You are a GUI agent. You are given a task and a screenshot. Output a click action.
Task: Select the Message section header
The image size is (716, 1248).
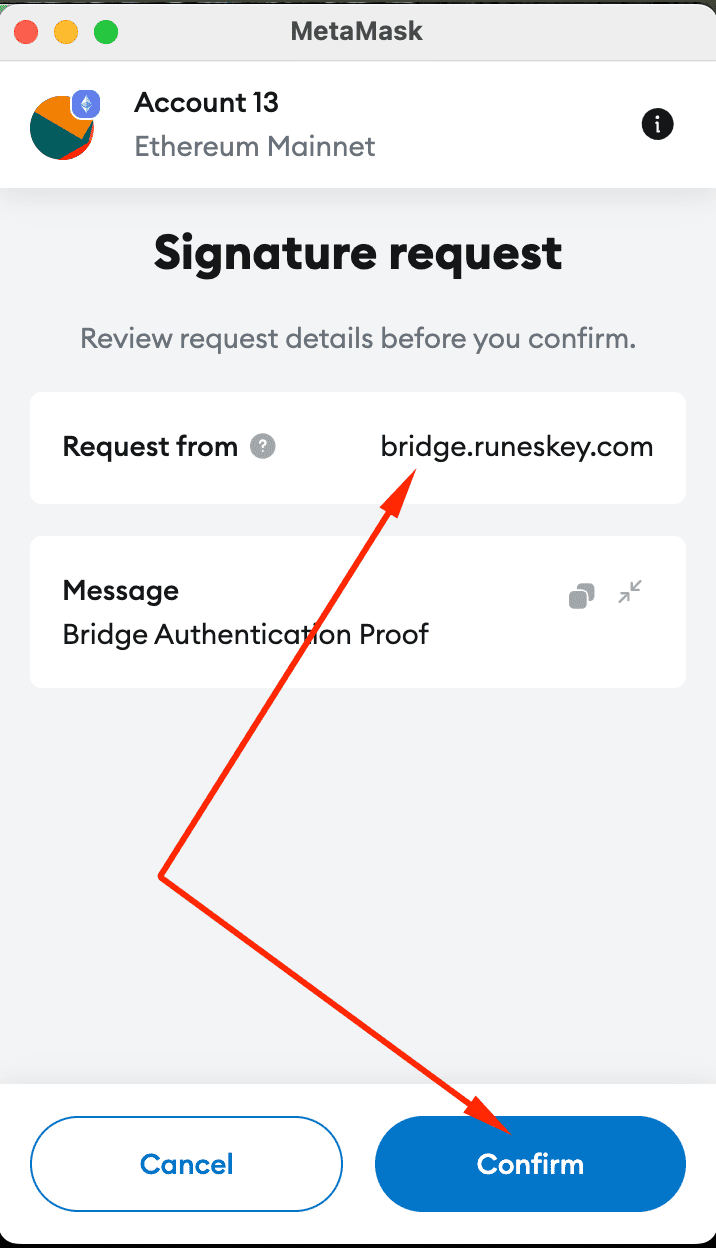pos(120,590)
